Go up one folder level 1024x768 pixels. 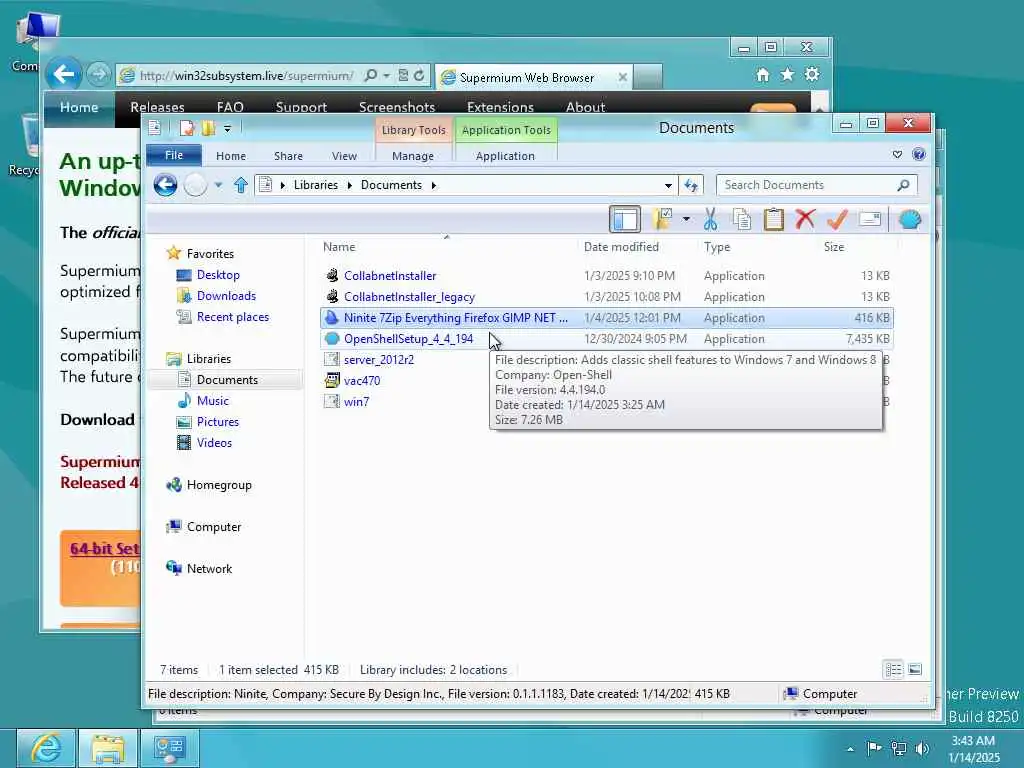click(240, 185)
